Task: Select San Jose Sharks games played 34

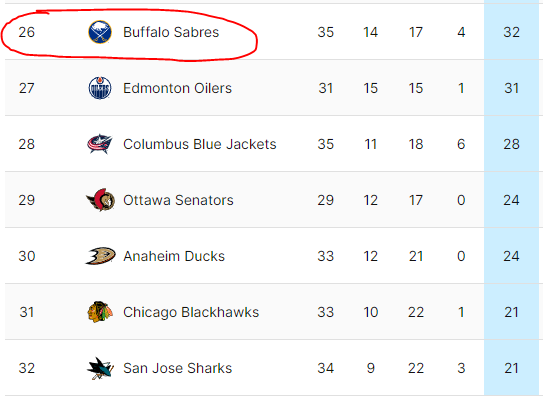Action: coord(326,368)
